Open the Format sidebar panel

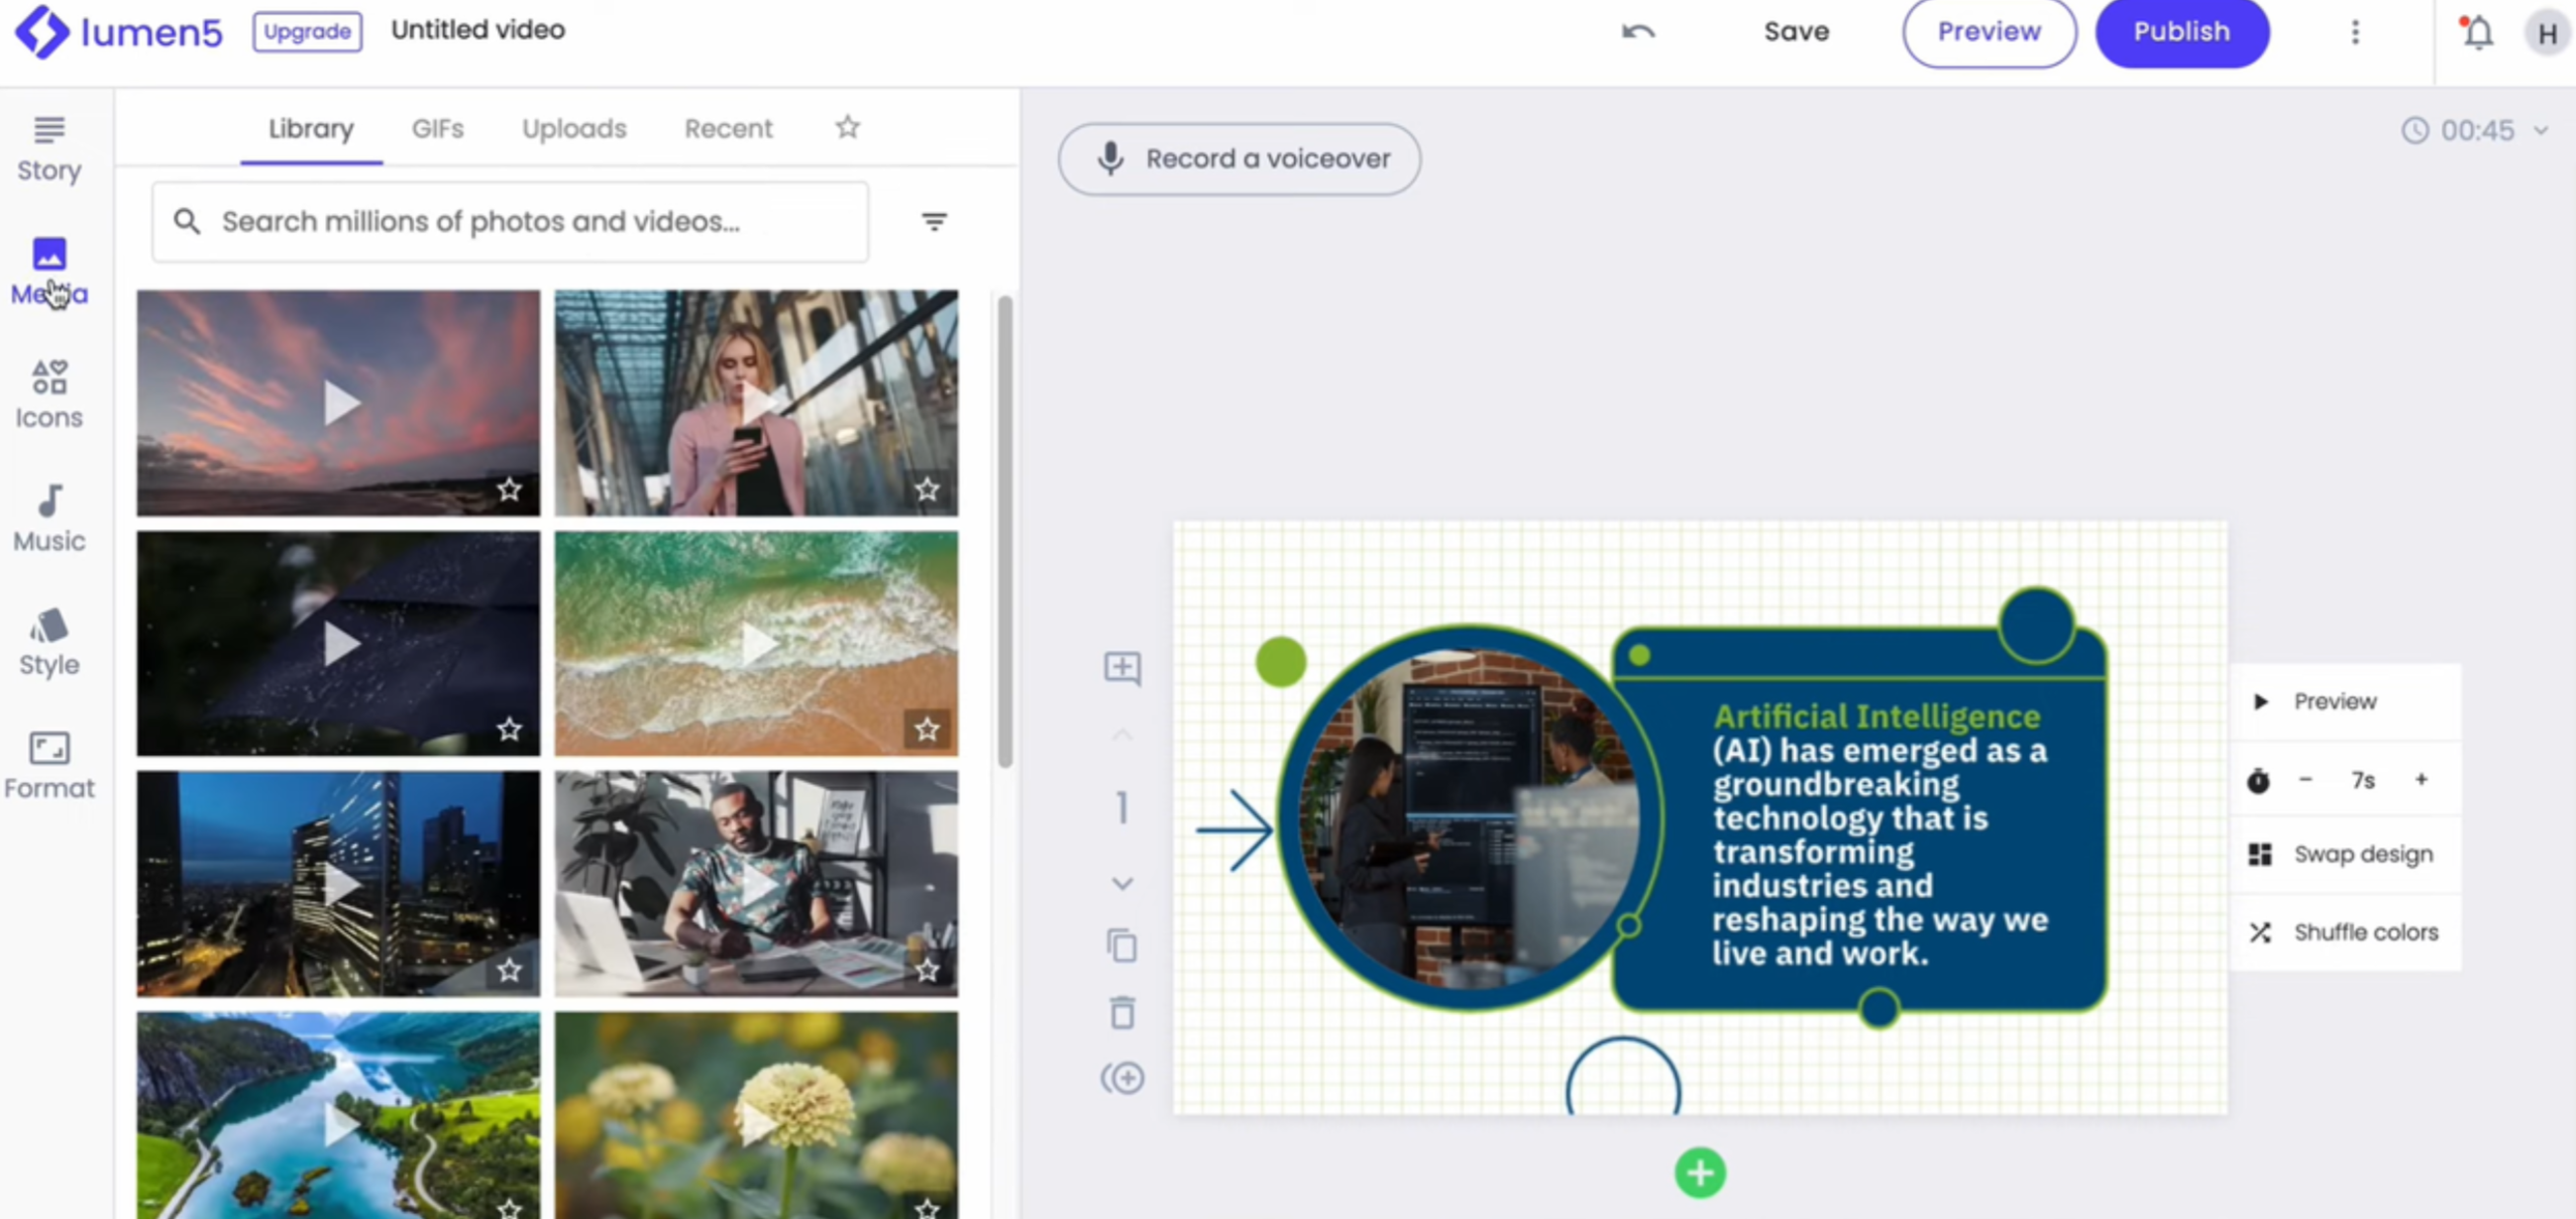pos(49,765)
